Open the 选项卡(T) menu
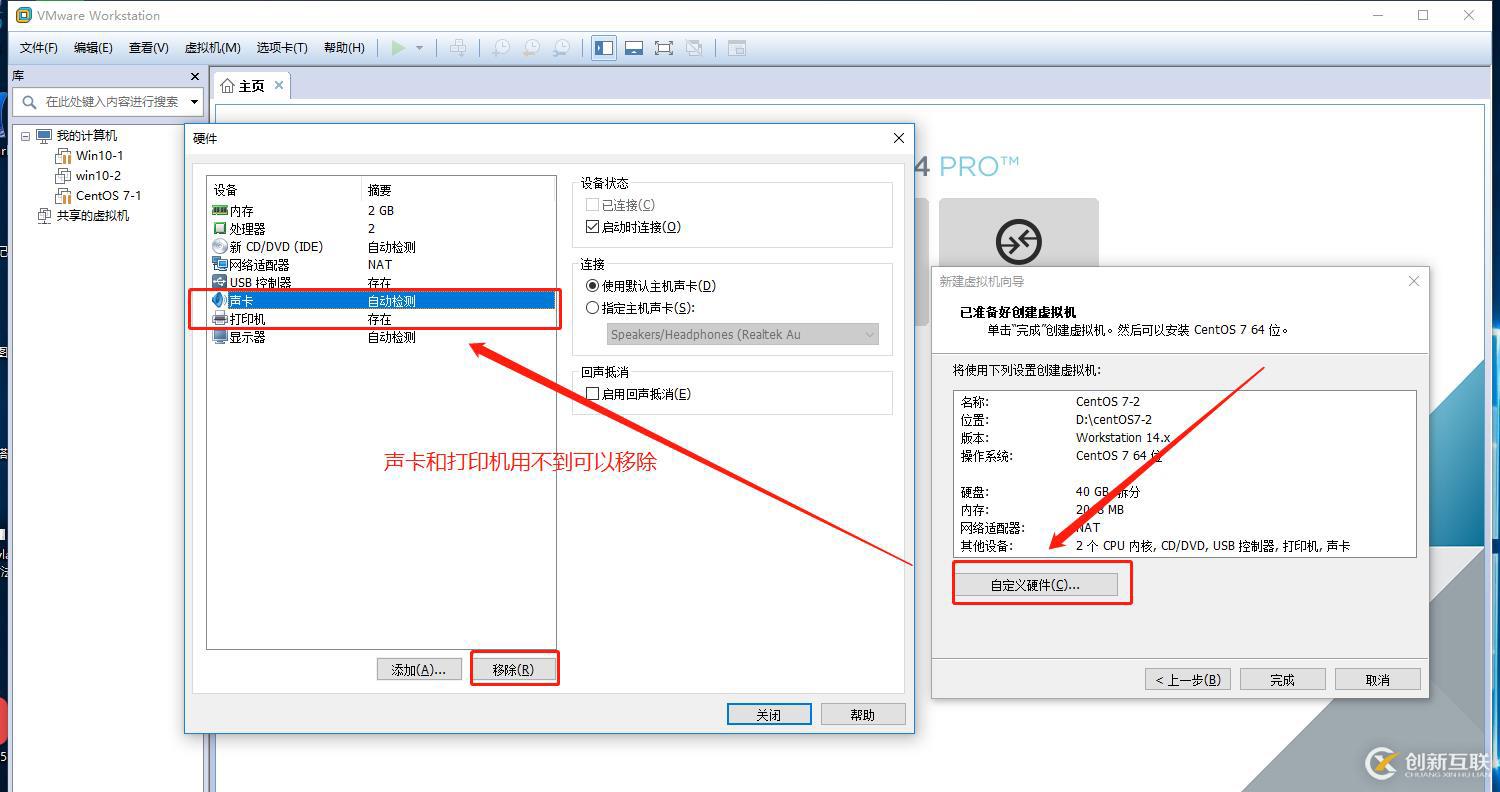Image resolution: width=1500 pixels, height=792 pixels. coord(282,48)
